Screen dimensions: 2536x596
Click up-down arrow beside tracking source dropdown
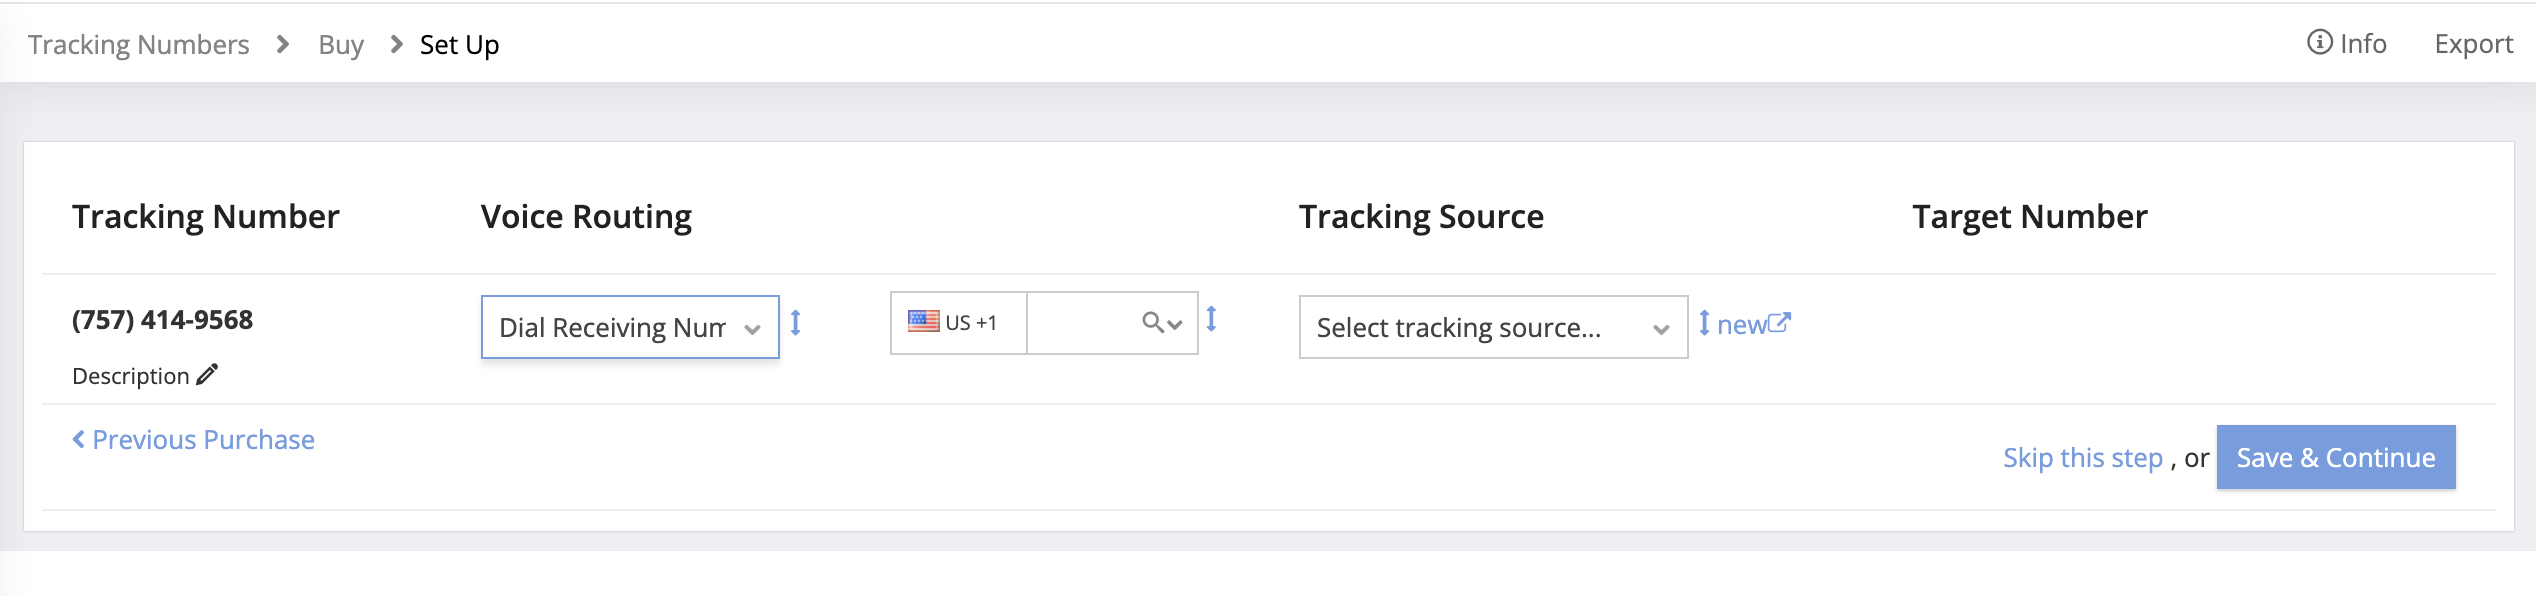click(x=1704, y=324)
